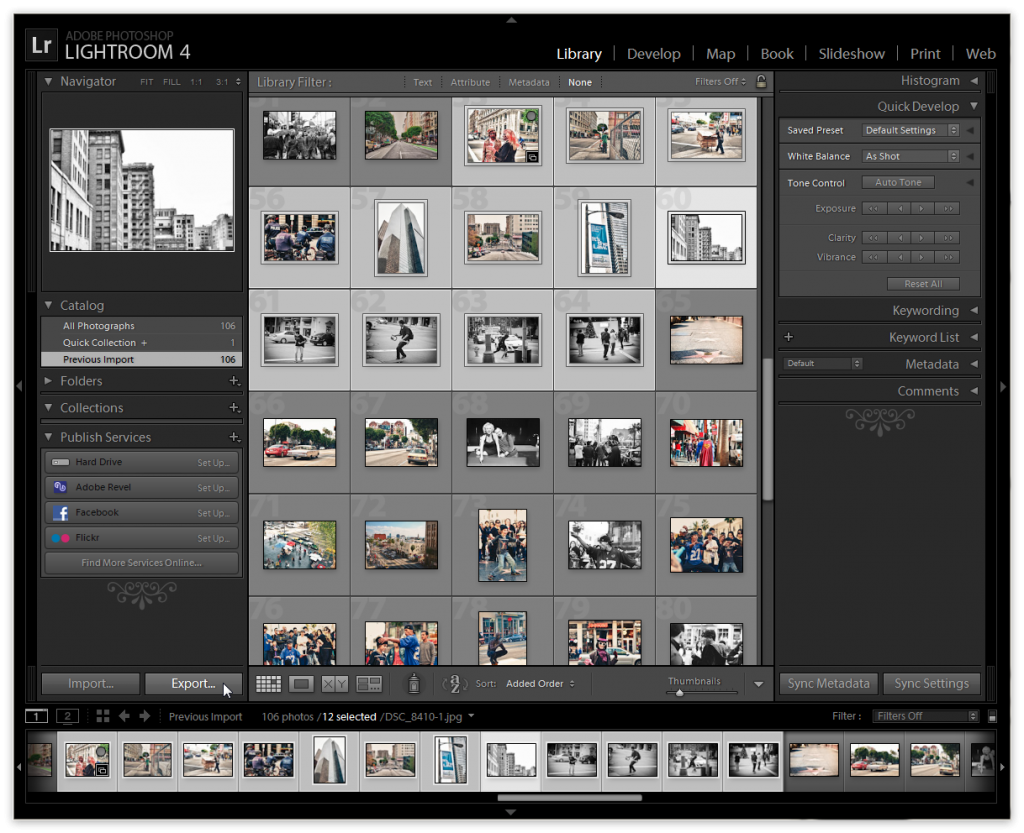Click Reset All in Quick Develop
The image size is (1024, 833).
[x=923, y=284]
